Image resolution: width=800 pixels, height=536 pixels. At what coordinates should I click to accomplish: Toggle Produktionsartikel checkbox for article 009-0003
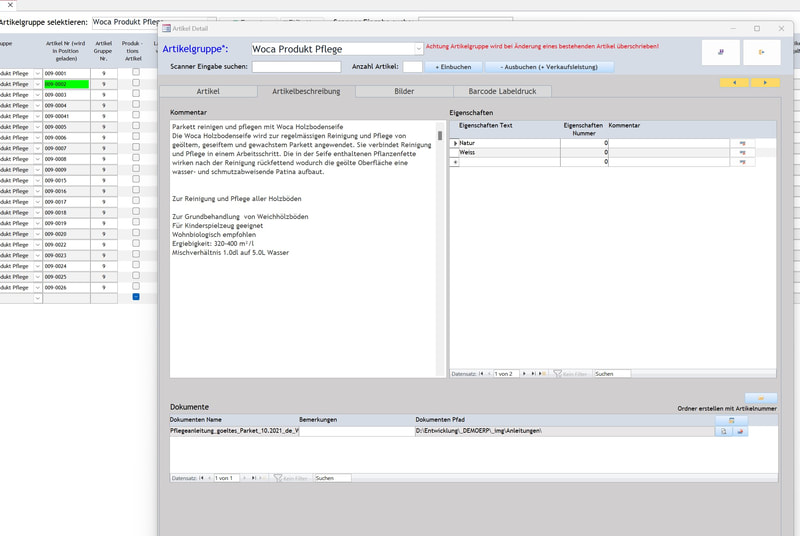tap(136, 94)
